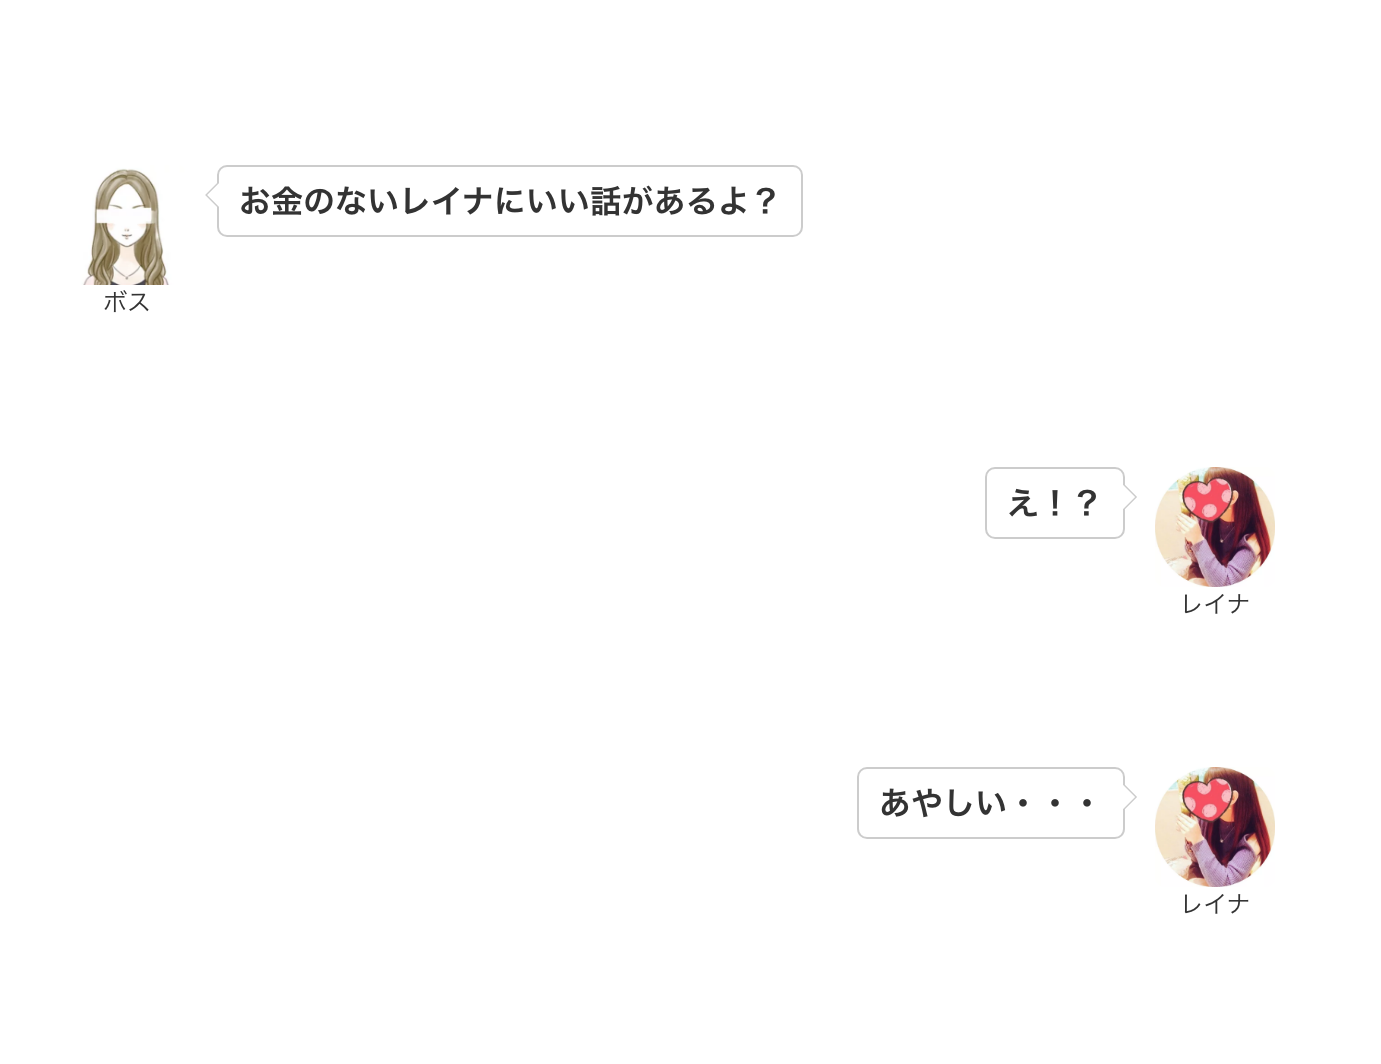Click the trailing dots in the あやしい bubble
Viewport: 1381px width, 1064px height.
tap(1054, 803)
